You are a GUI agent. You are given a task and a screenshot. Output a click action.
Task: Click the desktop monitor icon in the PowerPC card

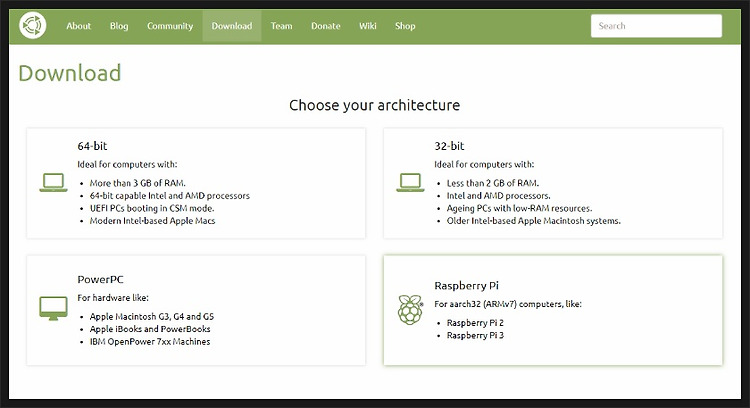(x=53, y=309)
